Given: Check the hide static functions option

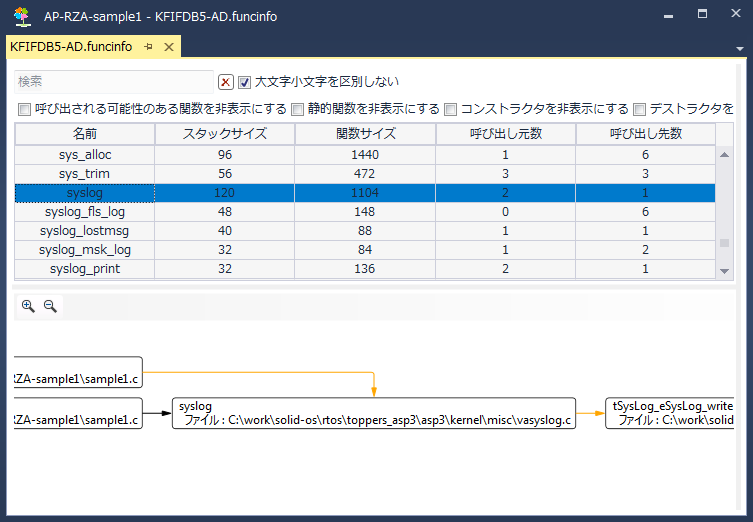Looking at the screenshot, I should click(298, 109).
